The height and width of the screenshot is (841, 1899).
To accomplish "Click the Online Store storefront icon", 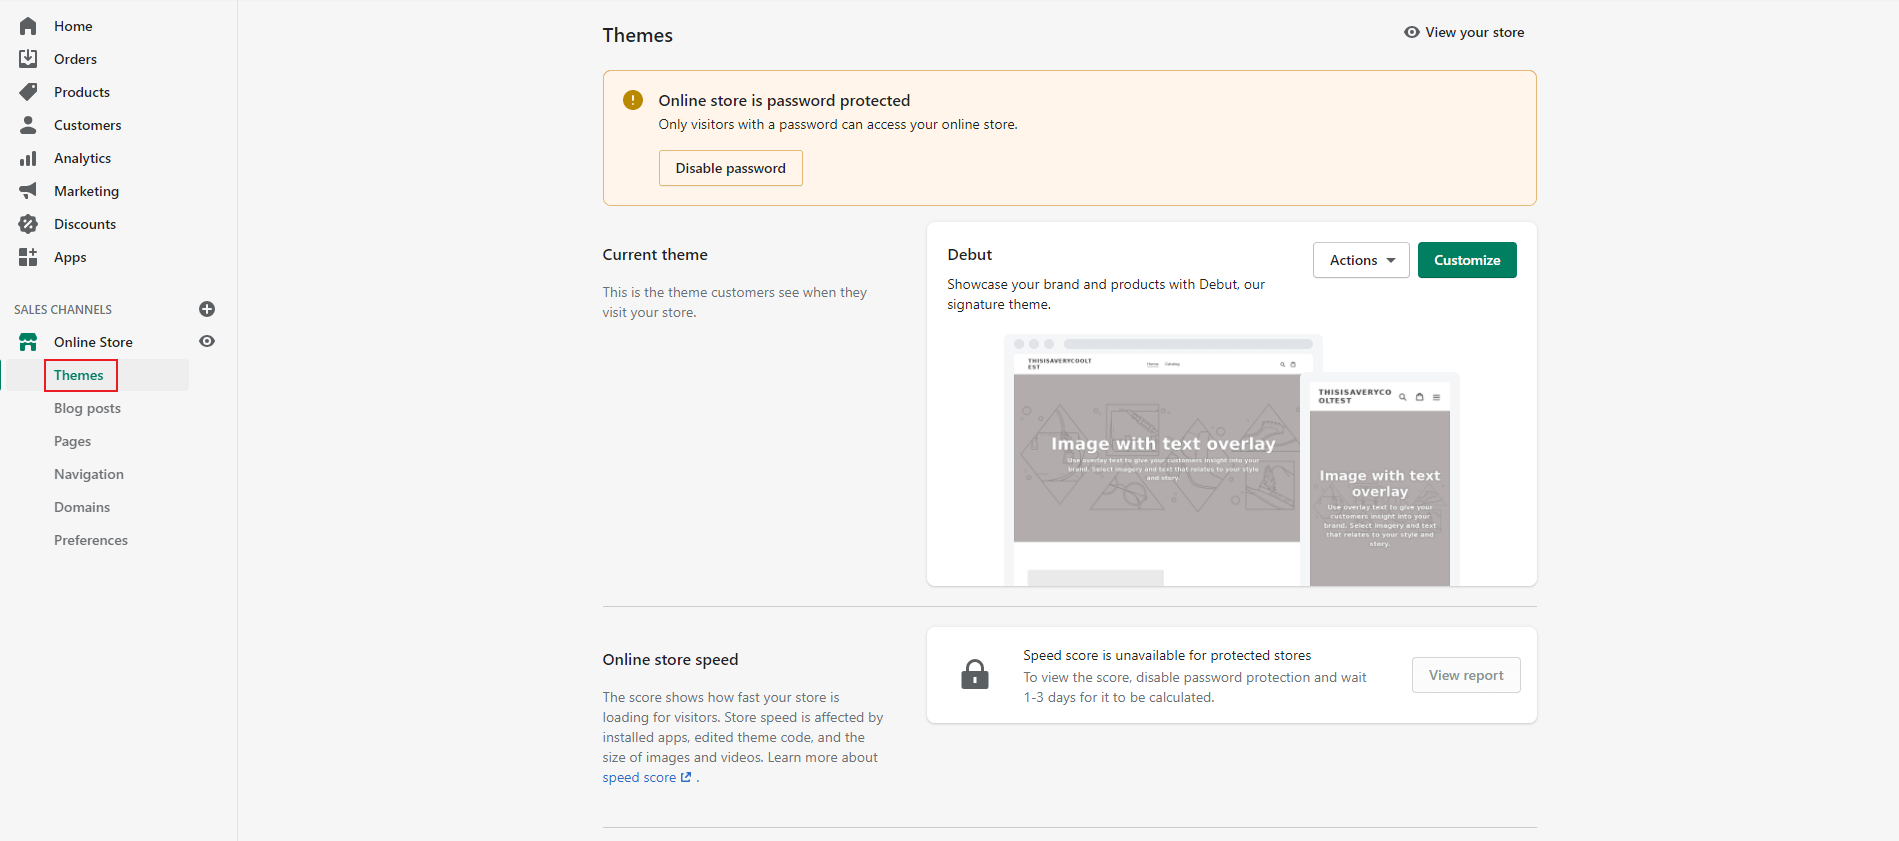I will pyautogui.click(x=28, y=342).
